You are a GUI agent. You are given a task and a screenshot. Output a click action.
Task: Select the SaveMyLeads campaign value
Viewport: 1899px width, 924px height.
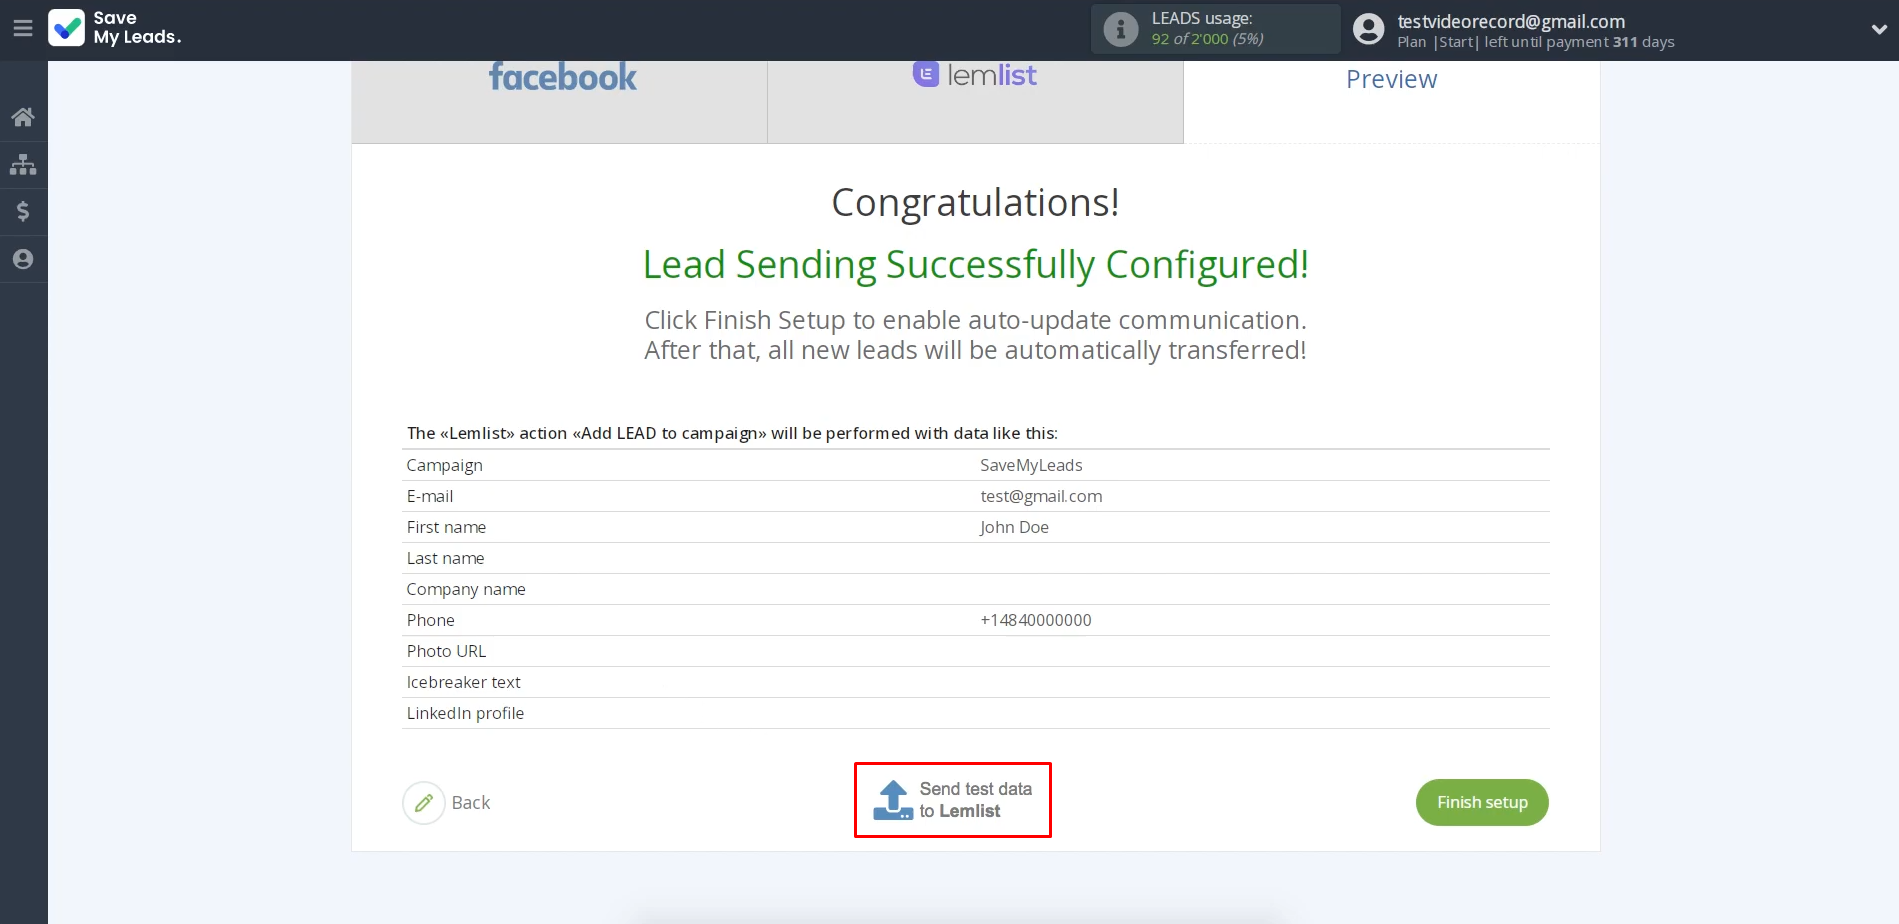(x=1031, y=465)
